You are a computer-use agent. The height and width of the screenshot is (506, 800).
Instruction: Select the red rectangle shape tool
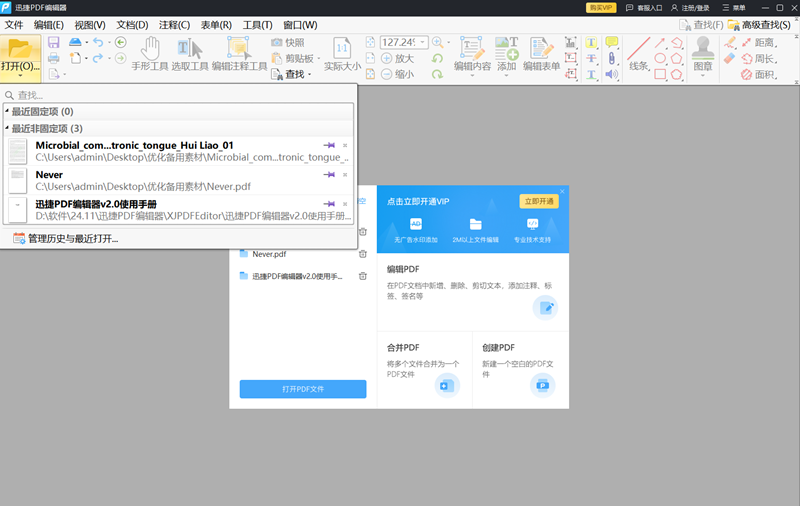660,74
